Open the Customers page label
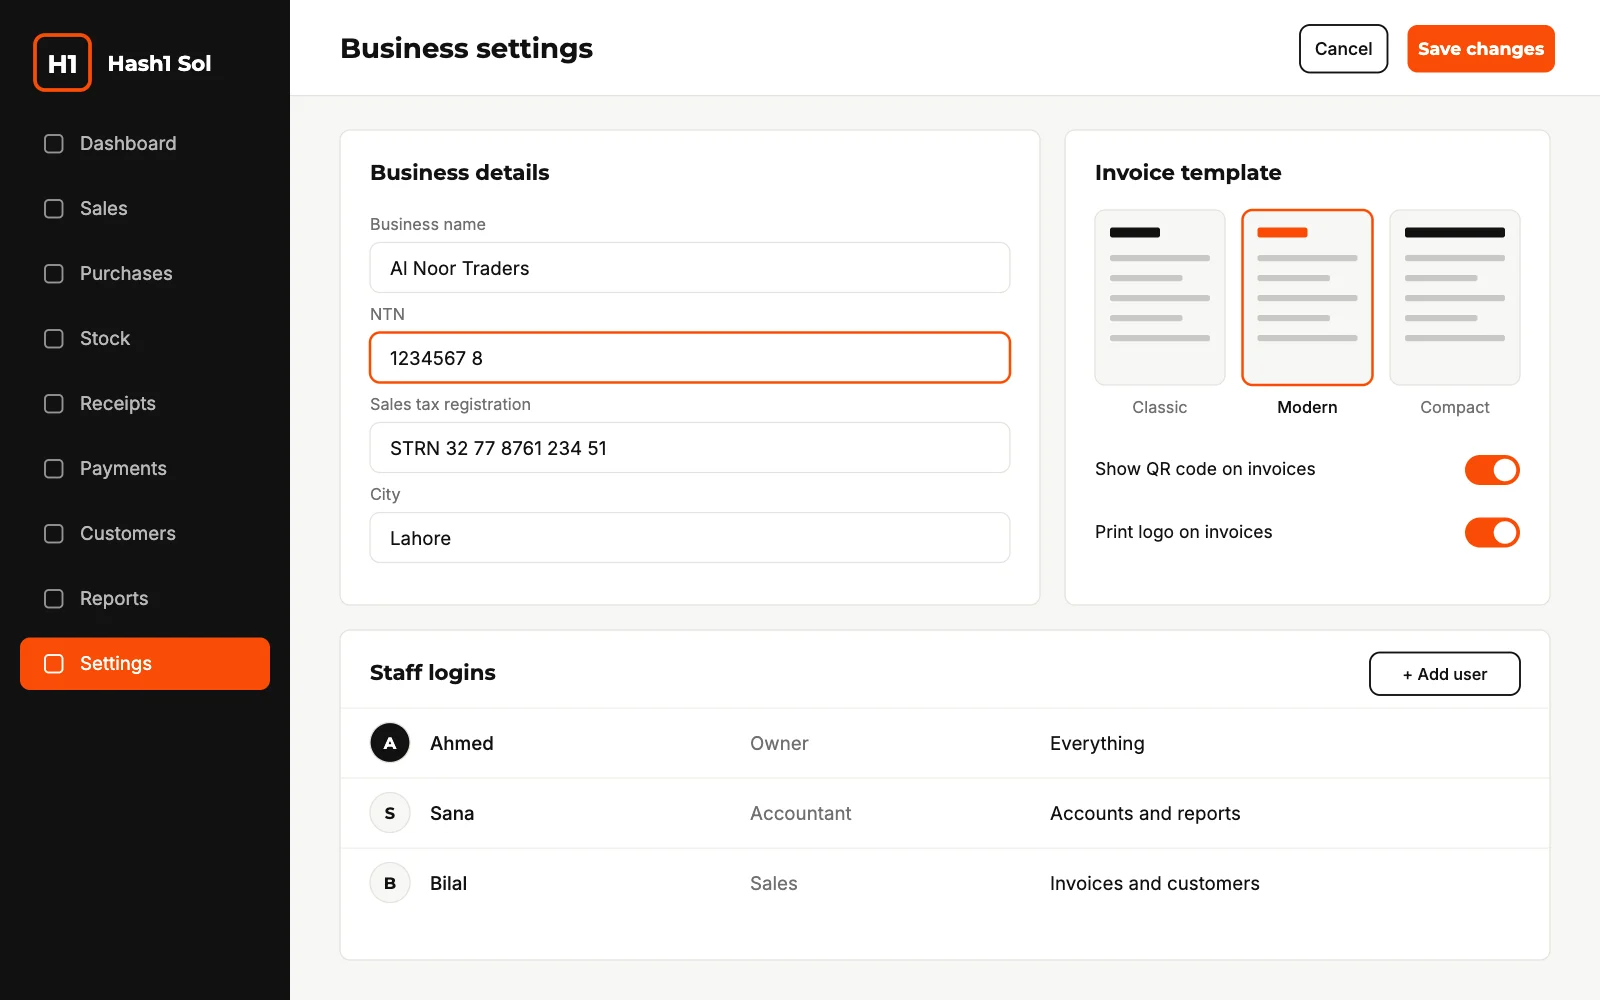This screenshot has width=1600, height=1000. tap(128, 534)
